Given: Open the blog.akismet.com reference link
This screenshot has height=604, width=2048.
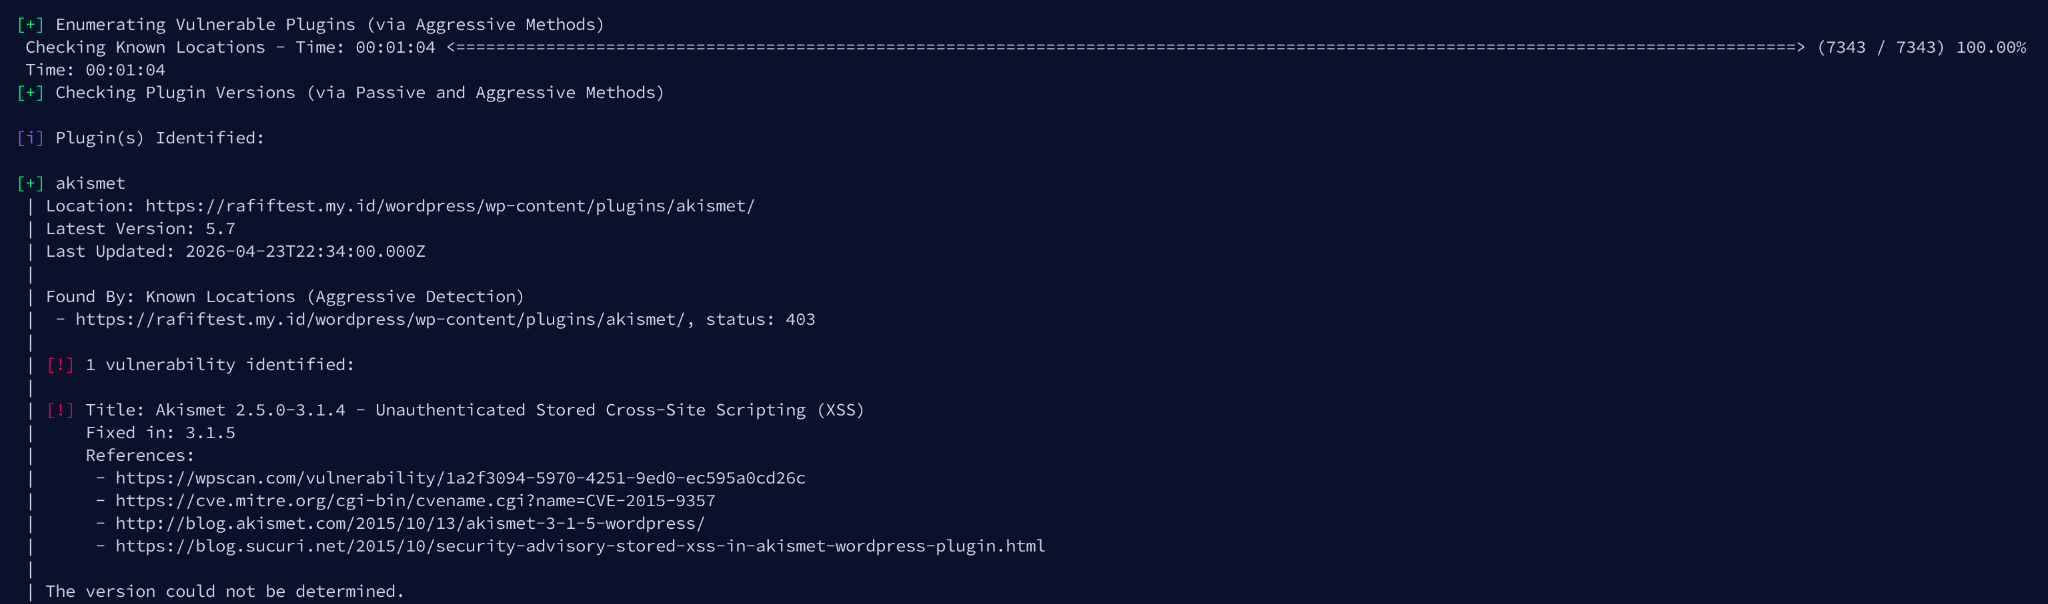Looking at the screenshot, I should pos(410,523).
